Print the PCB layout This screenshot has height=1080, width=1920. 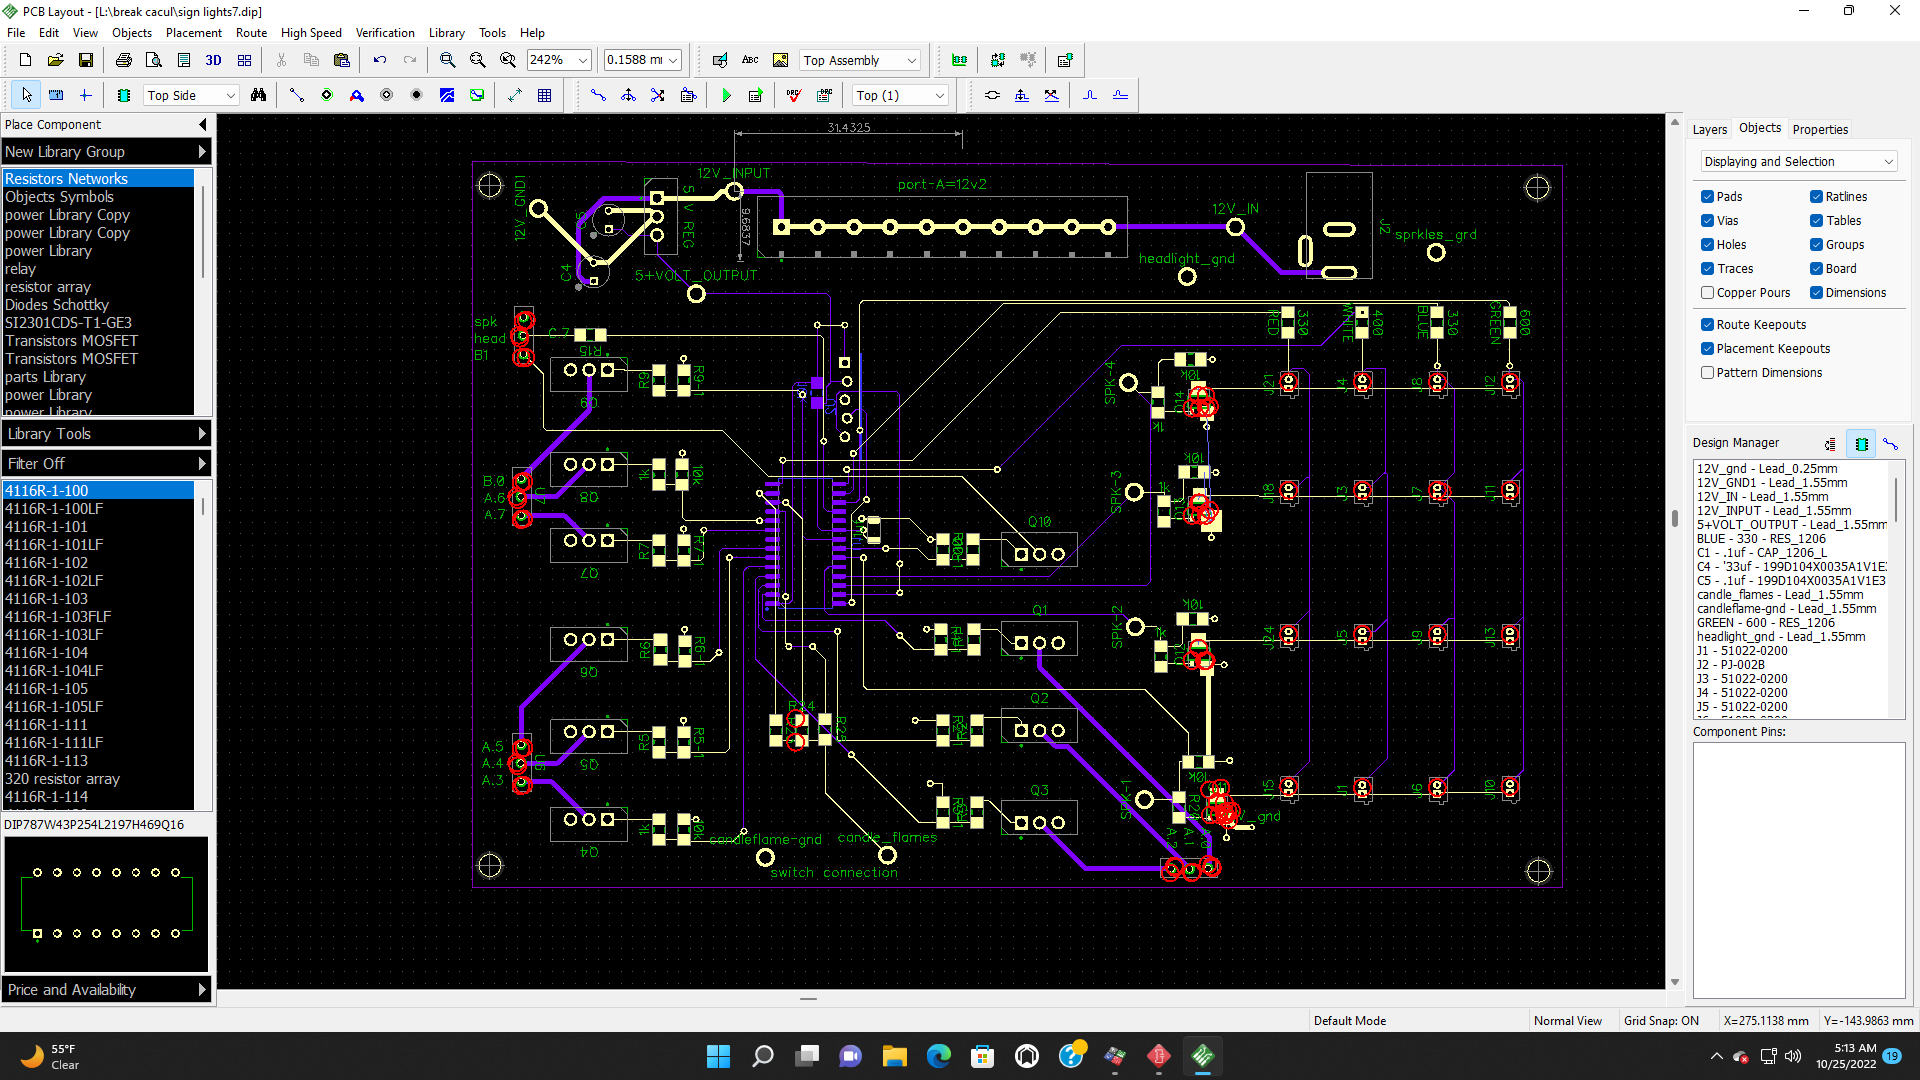[x=124, y=60]
